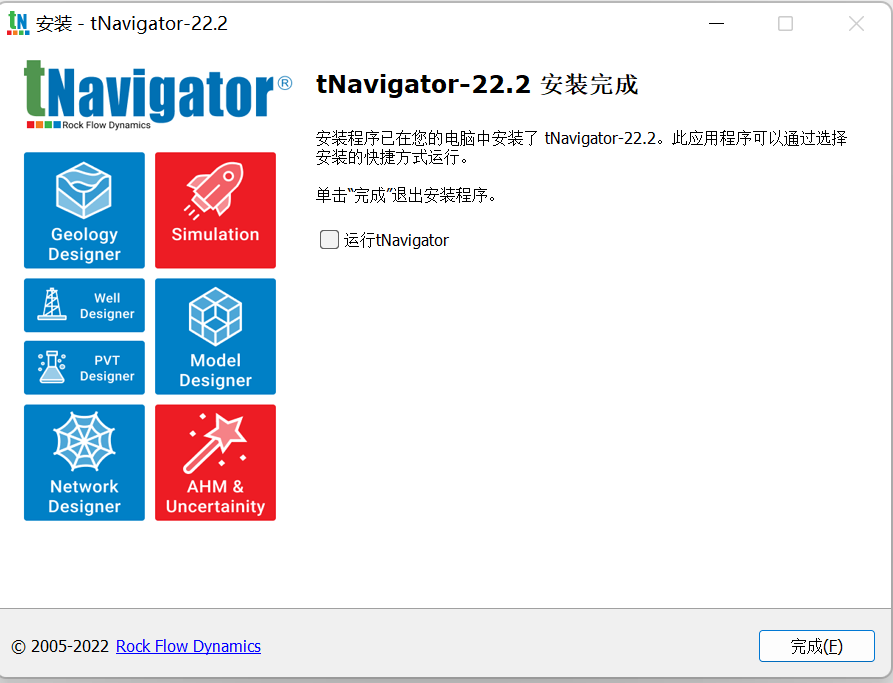
Task: Select the PVT Designer flask icon
Action: pyautogui.click(x=84, y=367)
